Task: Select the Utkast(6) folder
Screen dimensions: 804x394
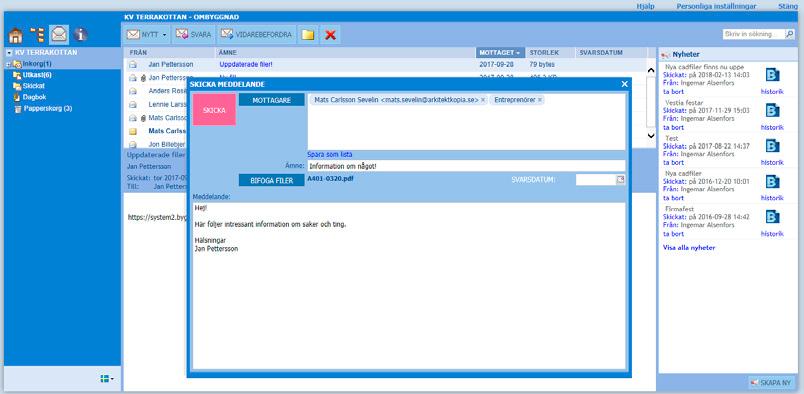Action: click(x=37, y=75)
